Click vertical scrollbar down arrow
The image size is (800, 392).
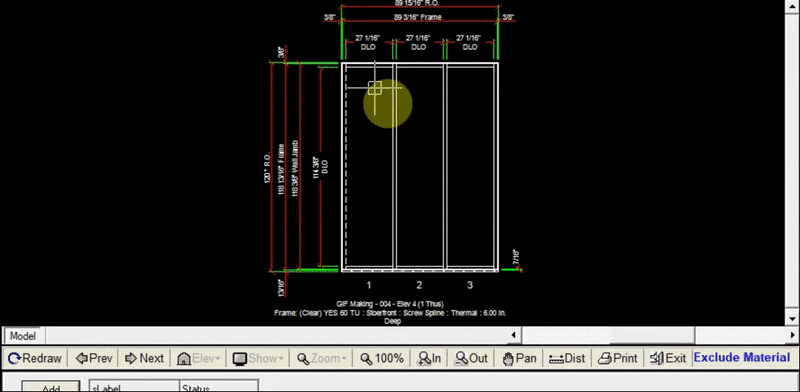click(793, 319)
